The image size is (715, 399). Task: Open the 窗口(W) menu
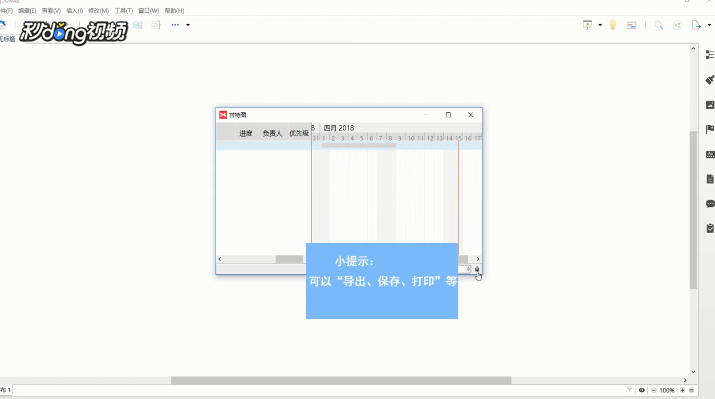click(x=149, y=10)
